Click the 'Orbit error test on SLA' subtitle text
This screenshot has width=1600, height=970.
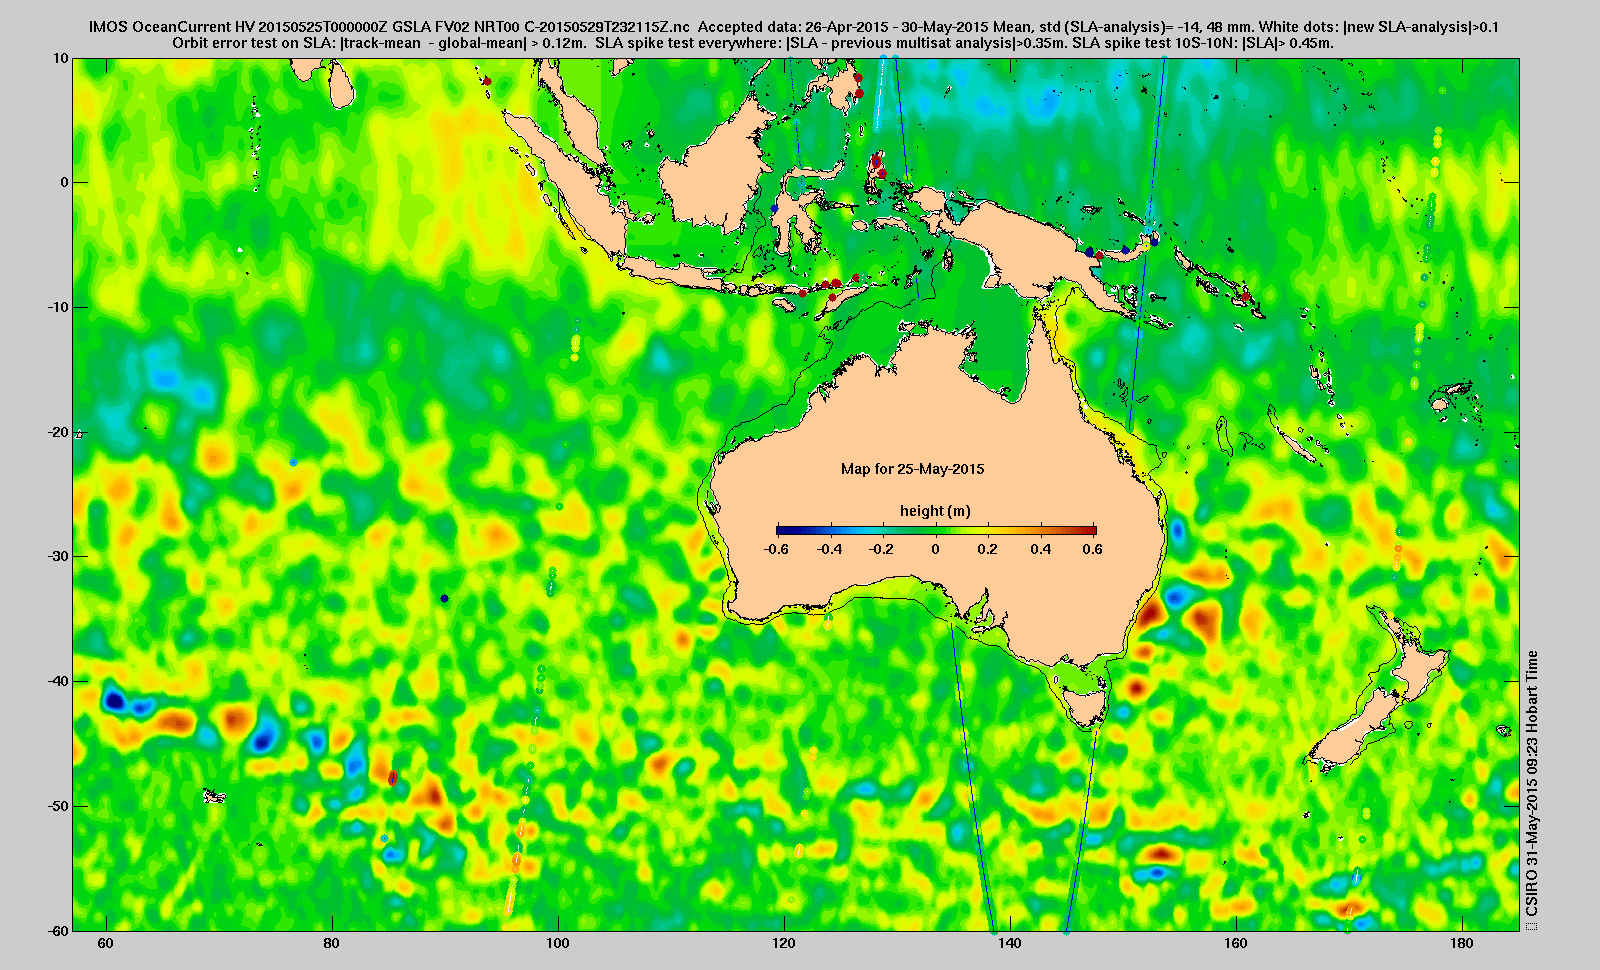[253, 43]
